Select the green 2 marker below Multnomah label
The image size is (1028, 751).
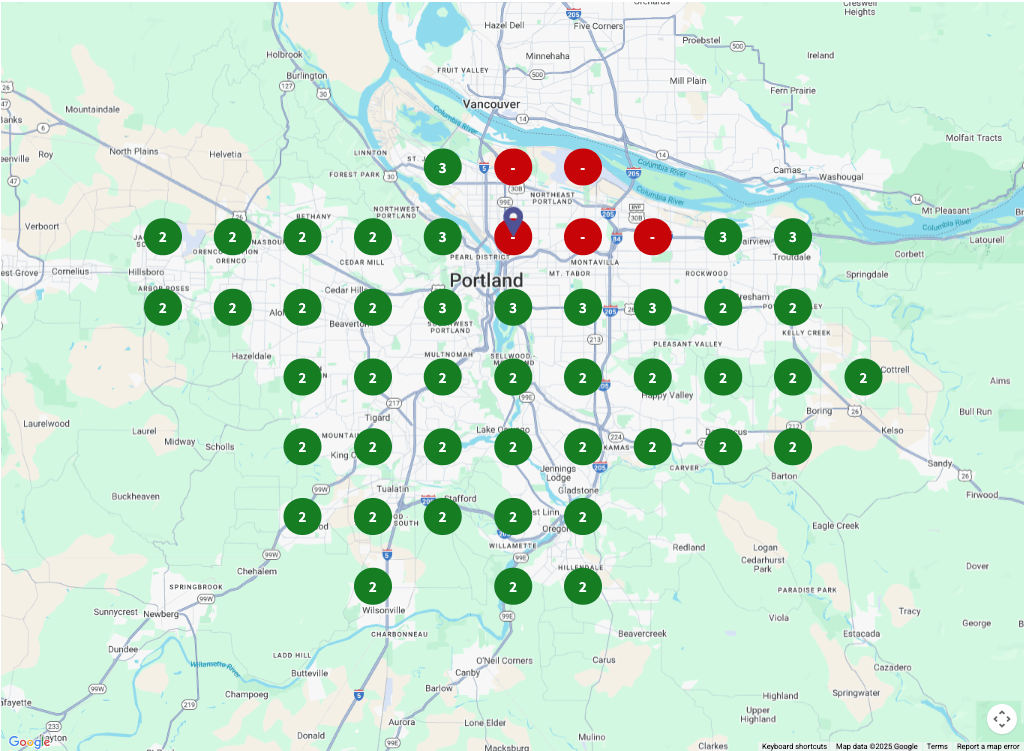(443, 377)
